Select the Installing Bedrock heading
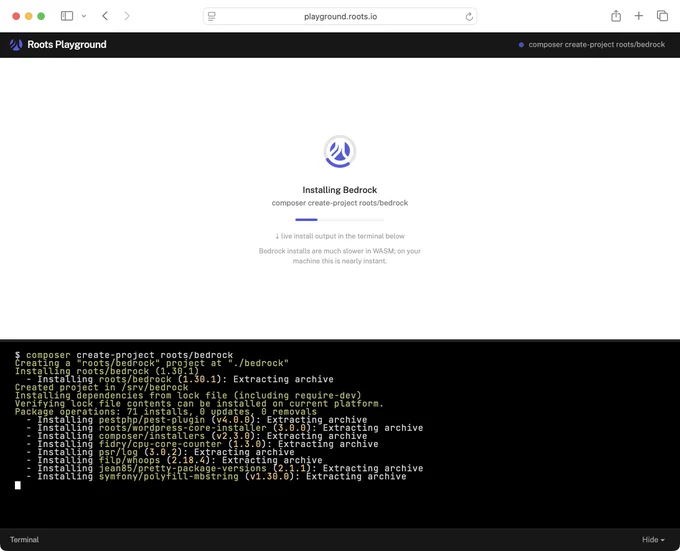The height and width of the screenshot is (551, 680). click(x=340, y=190)
